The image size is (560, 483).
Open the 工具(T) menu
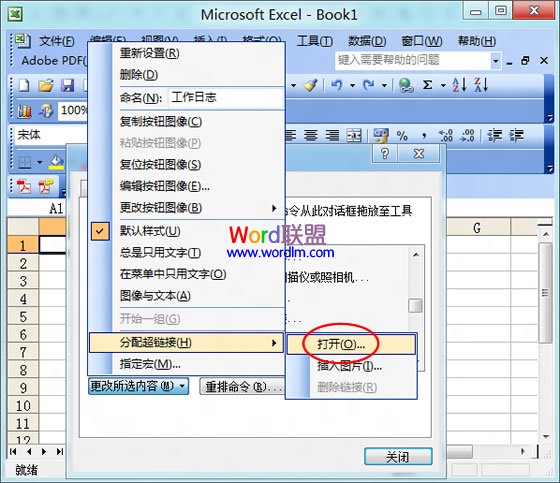click(315, 41)
